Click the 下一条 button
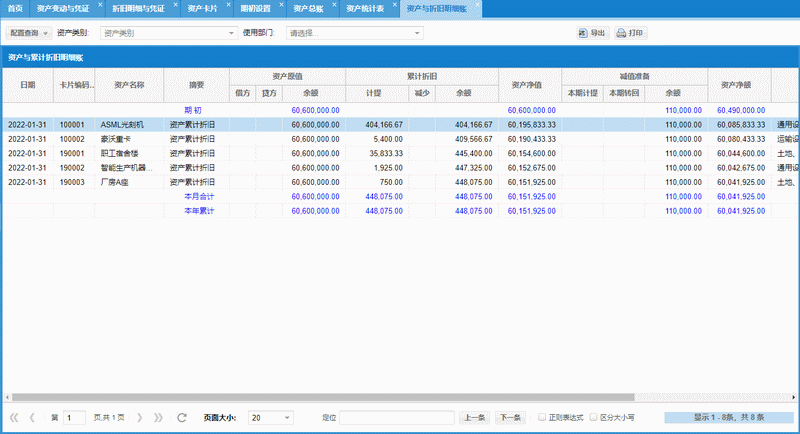The width and height of the screenshot is (800, 434). (510, 418)
